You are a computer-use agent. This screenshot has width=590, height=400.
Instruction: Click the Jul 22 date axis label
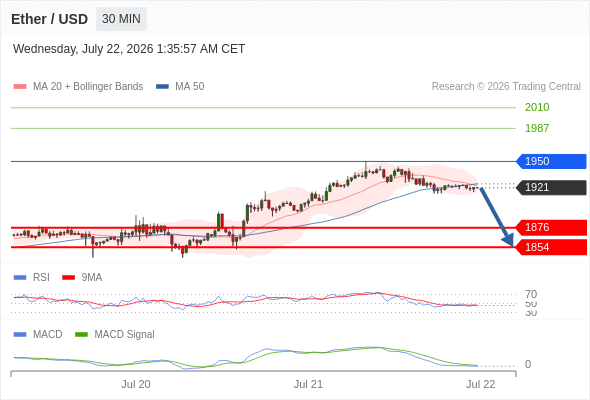click(481, 385)
